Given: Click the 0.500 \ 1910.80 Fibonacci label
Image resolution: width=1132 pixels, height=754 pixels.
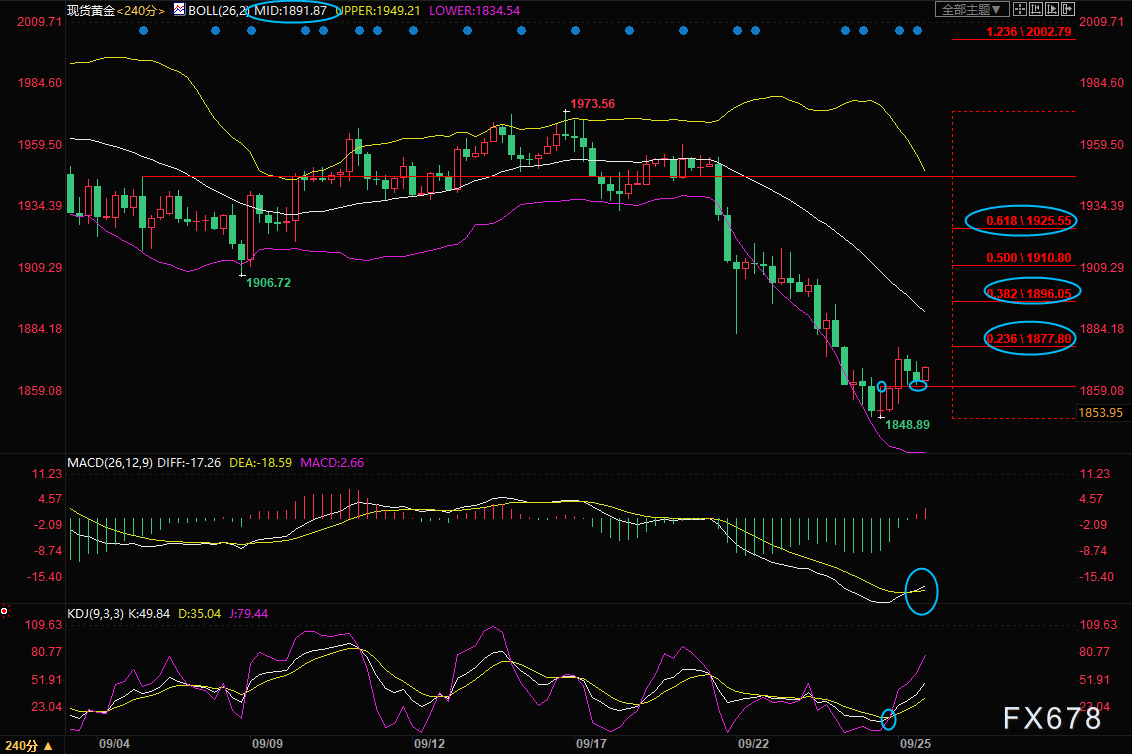Looking at the screenshot, I should click(x=1029, y=258).
